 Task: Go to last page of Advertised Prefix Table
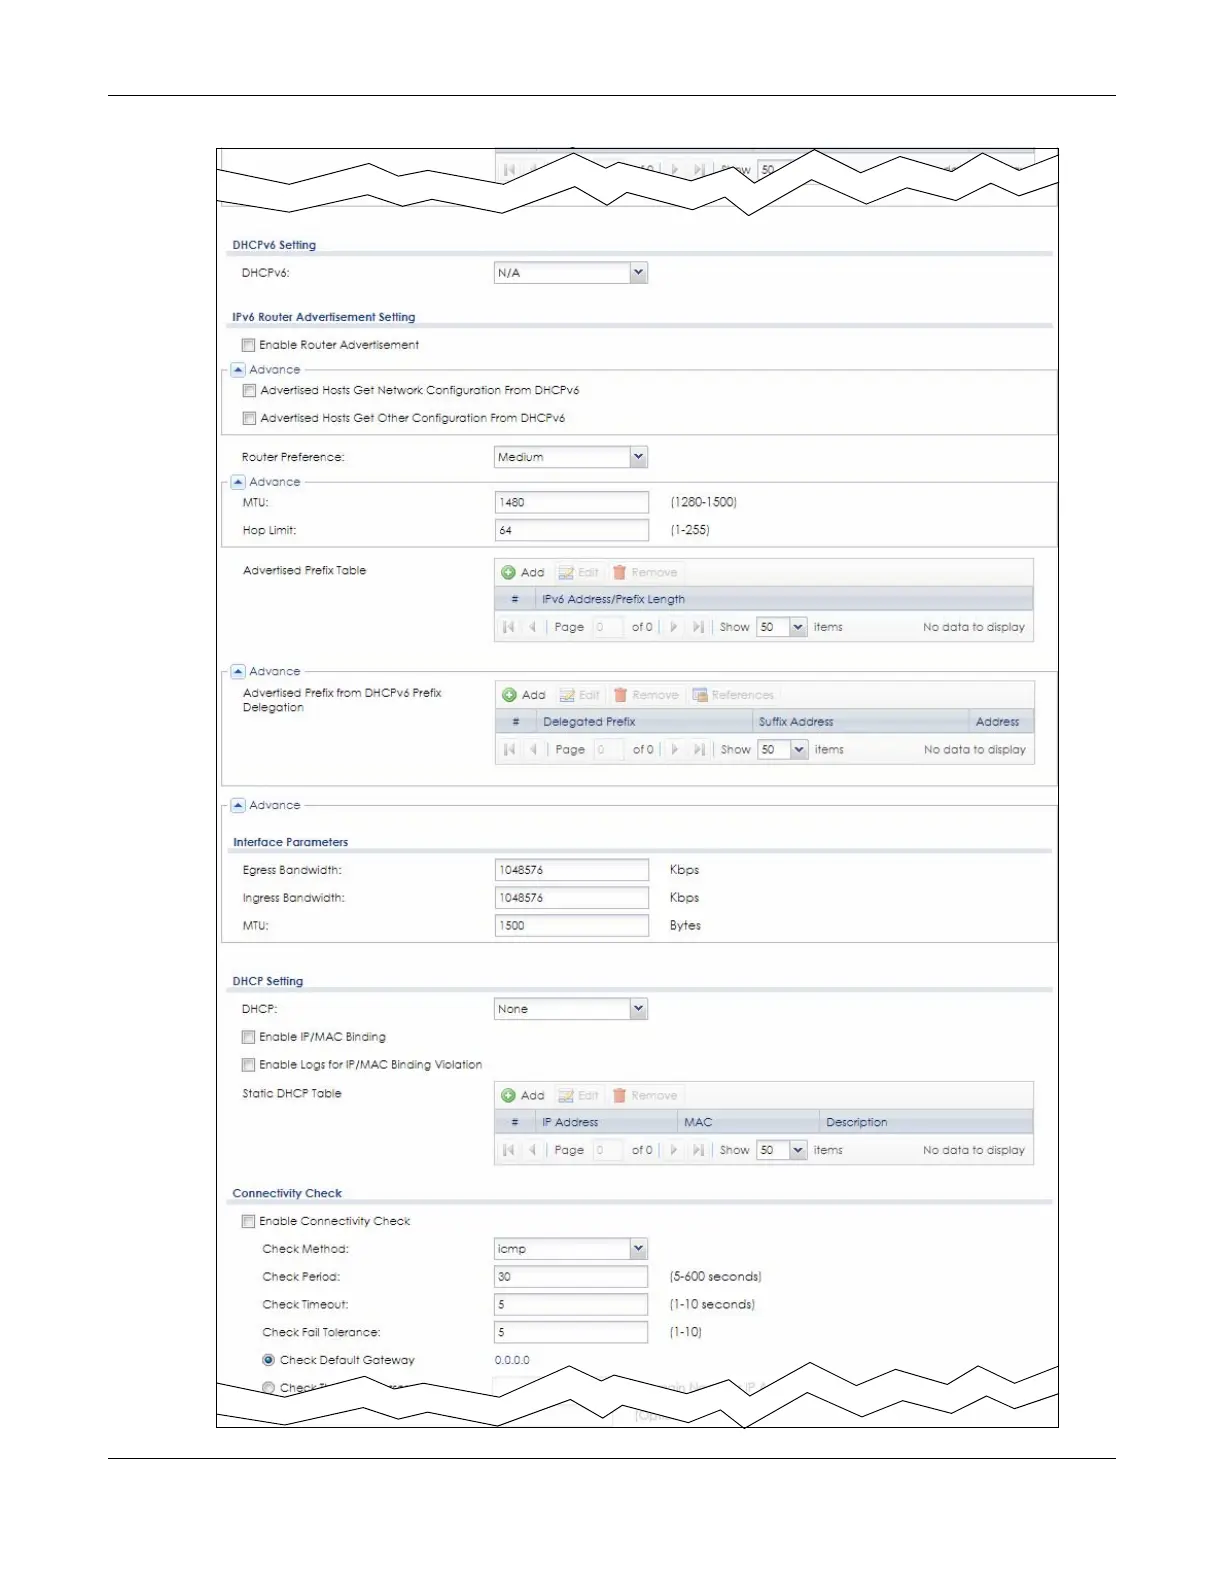698,627
